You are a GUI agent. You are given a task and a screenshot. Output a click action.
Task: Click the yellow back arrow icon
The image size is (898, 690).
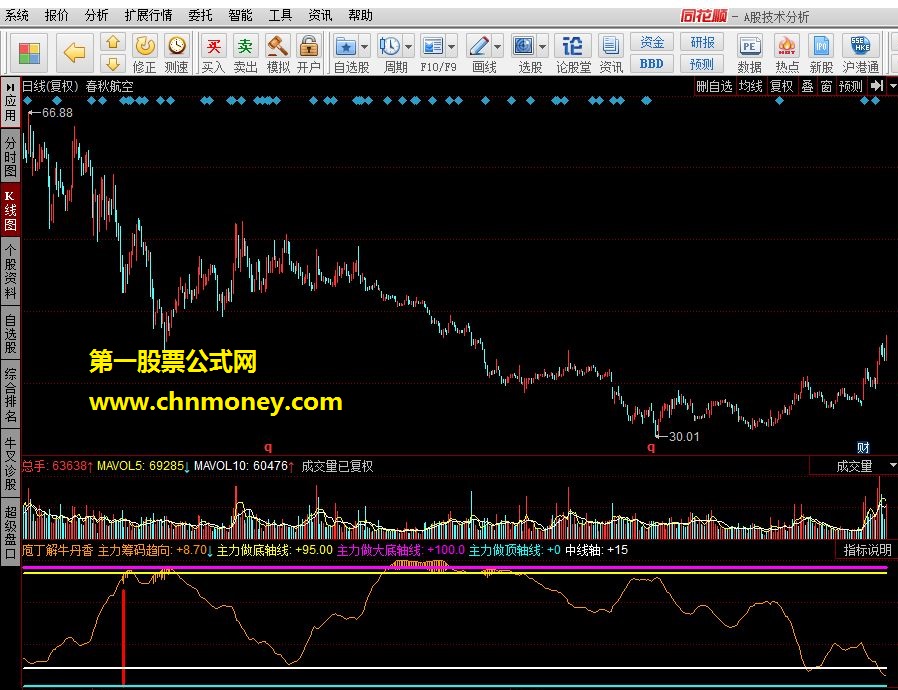(74, 53)
